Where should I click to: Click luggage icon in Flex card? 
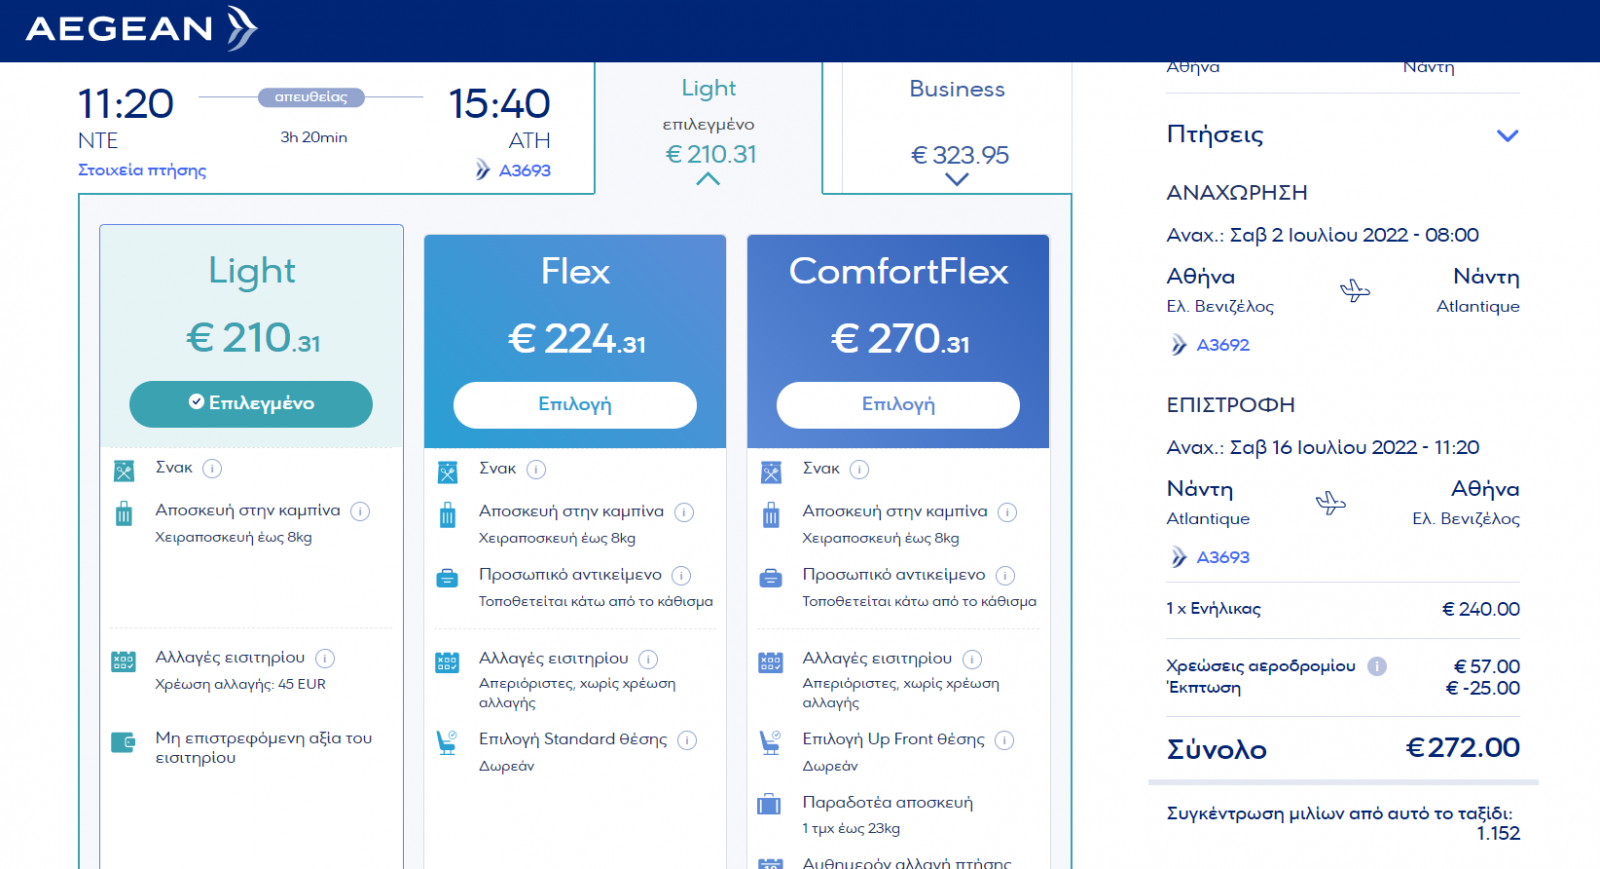pos(447,515)
